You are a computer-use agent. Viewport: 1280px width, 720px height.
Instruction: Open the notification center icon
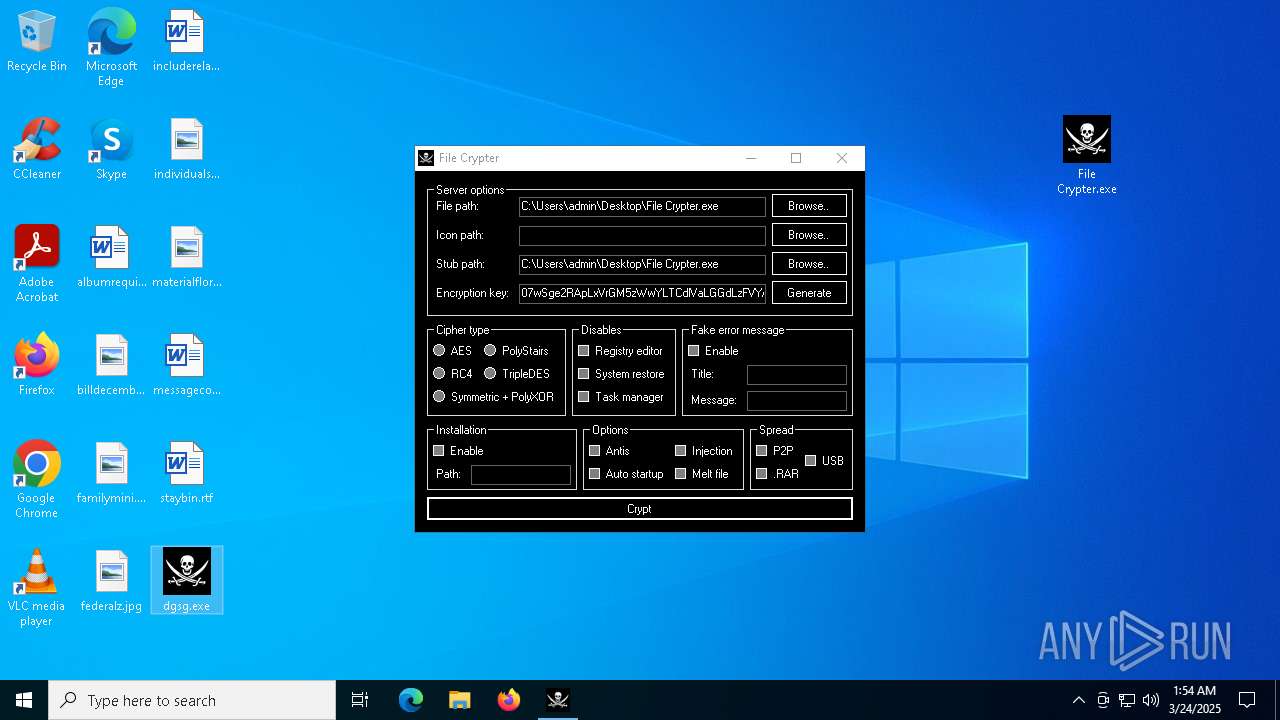click(1247, 700)
